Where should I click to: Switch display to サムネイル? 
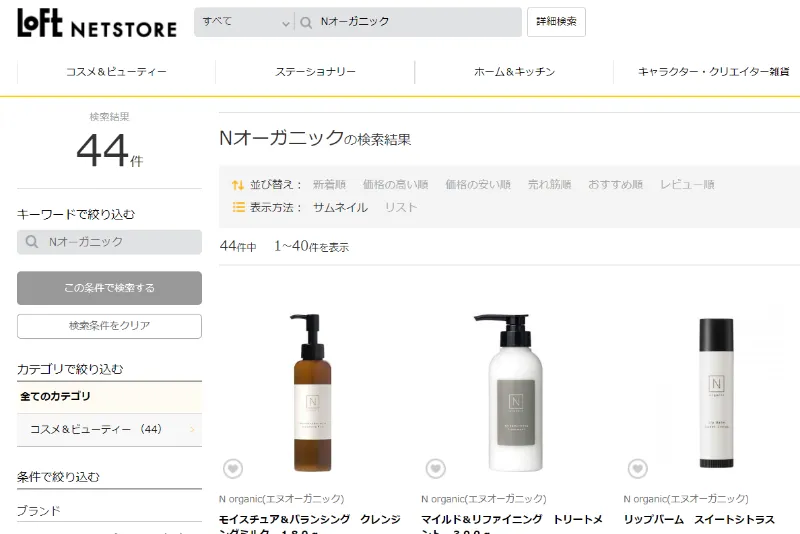[340, 208]
